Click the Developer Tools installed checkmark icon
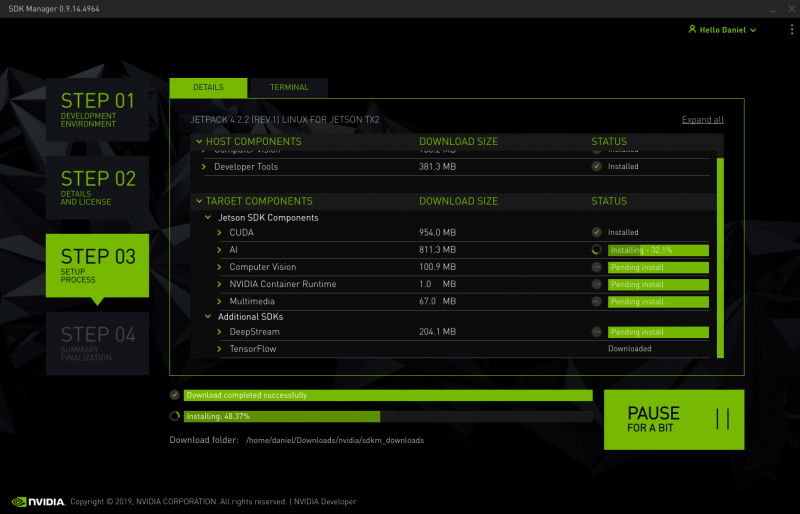 tap(596, 167)
